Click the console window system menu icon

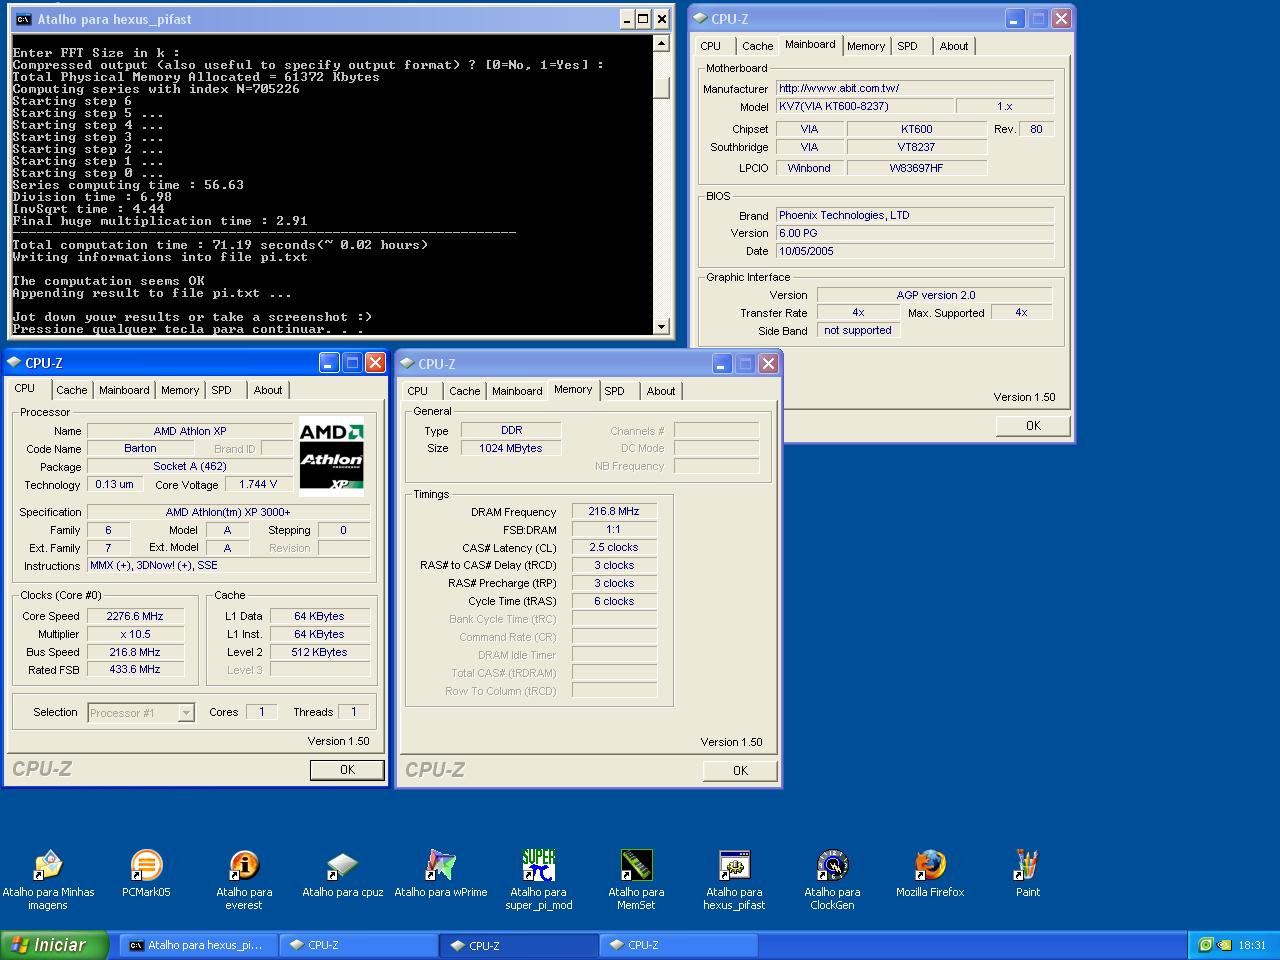coord(23,19)
